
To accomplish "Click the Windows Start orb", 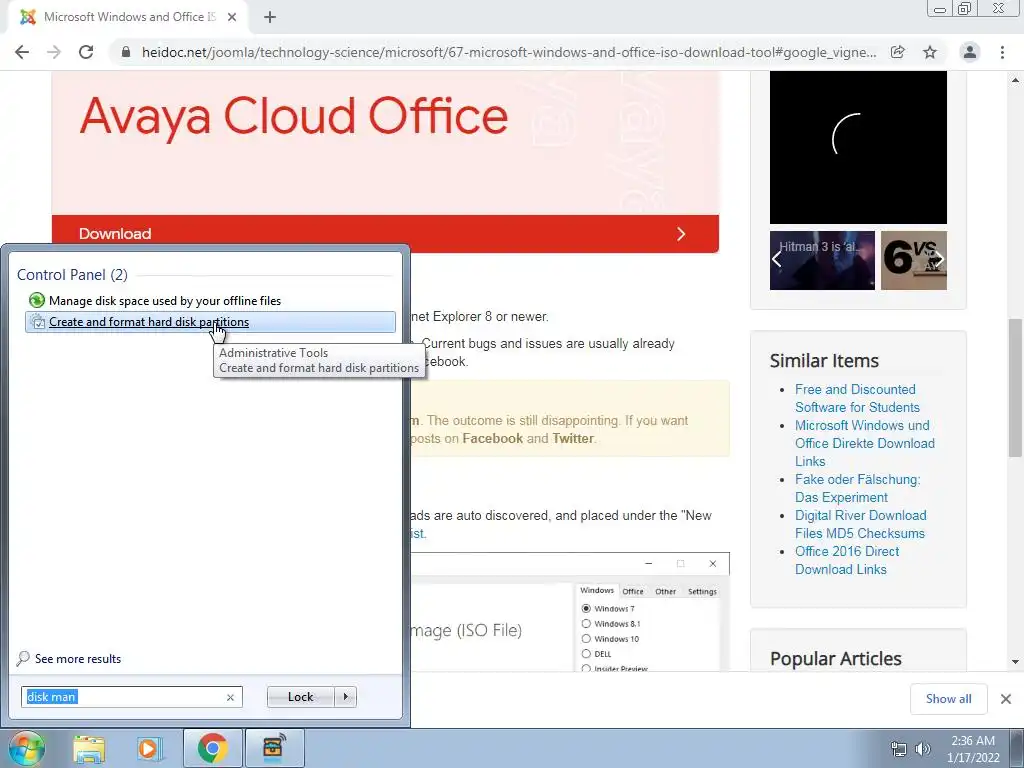I will coord(26,748).
